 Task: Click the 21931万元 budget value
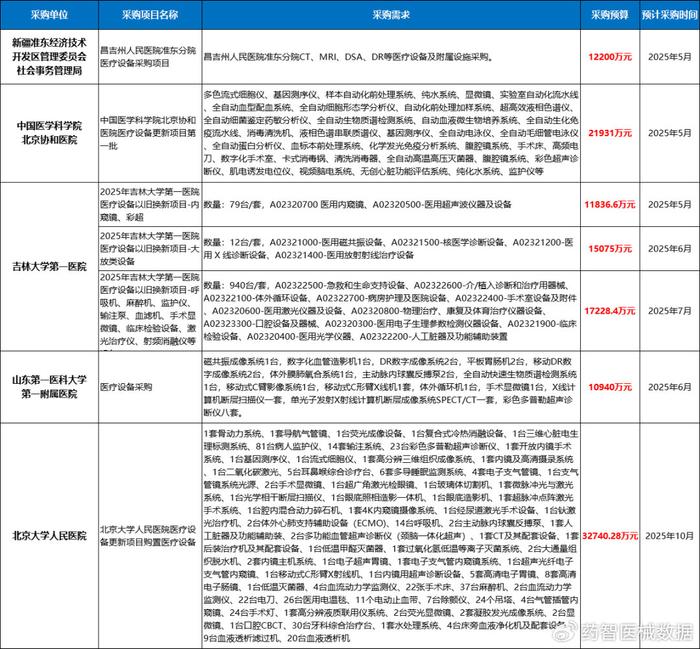(x=610, y=133)
